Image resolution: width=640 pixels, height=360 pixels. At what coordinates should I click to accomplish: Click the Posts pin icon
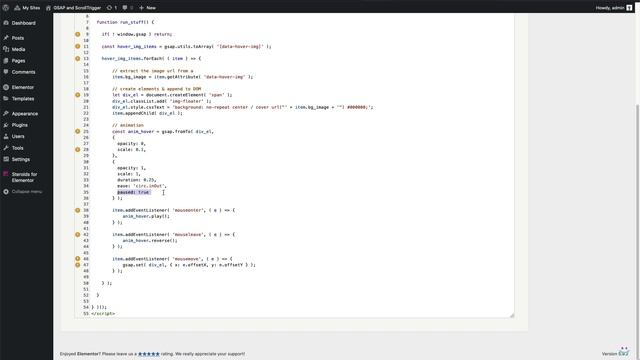point(6,38)
